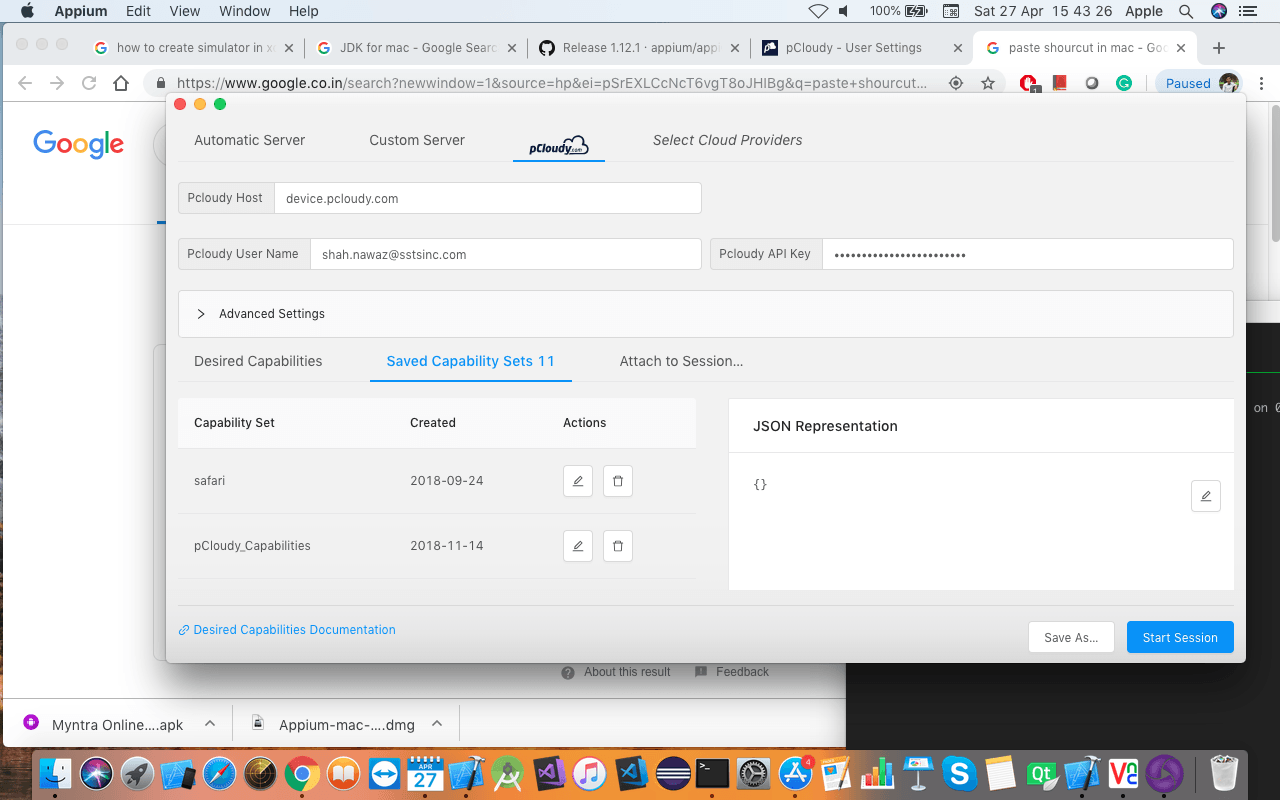Switch to Automatic Server tab
This screenshot has width=1280, height=800.
coord(250,140)
